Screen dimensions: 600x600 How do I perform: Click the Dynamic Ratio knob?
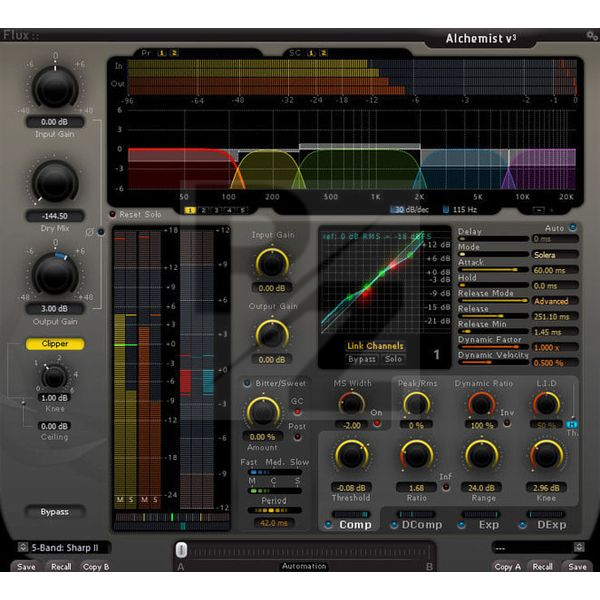[x=481, y=404]
